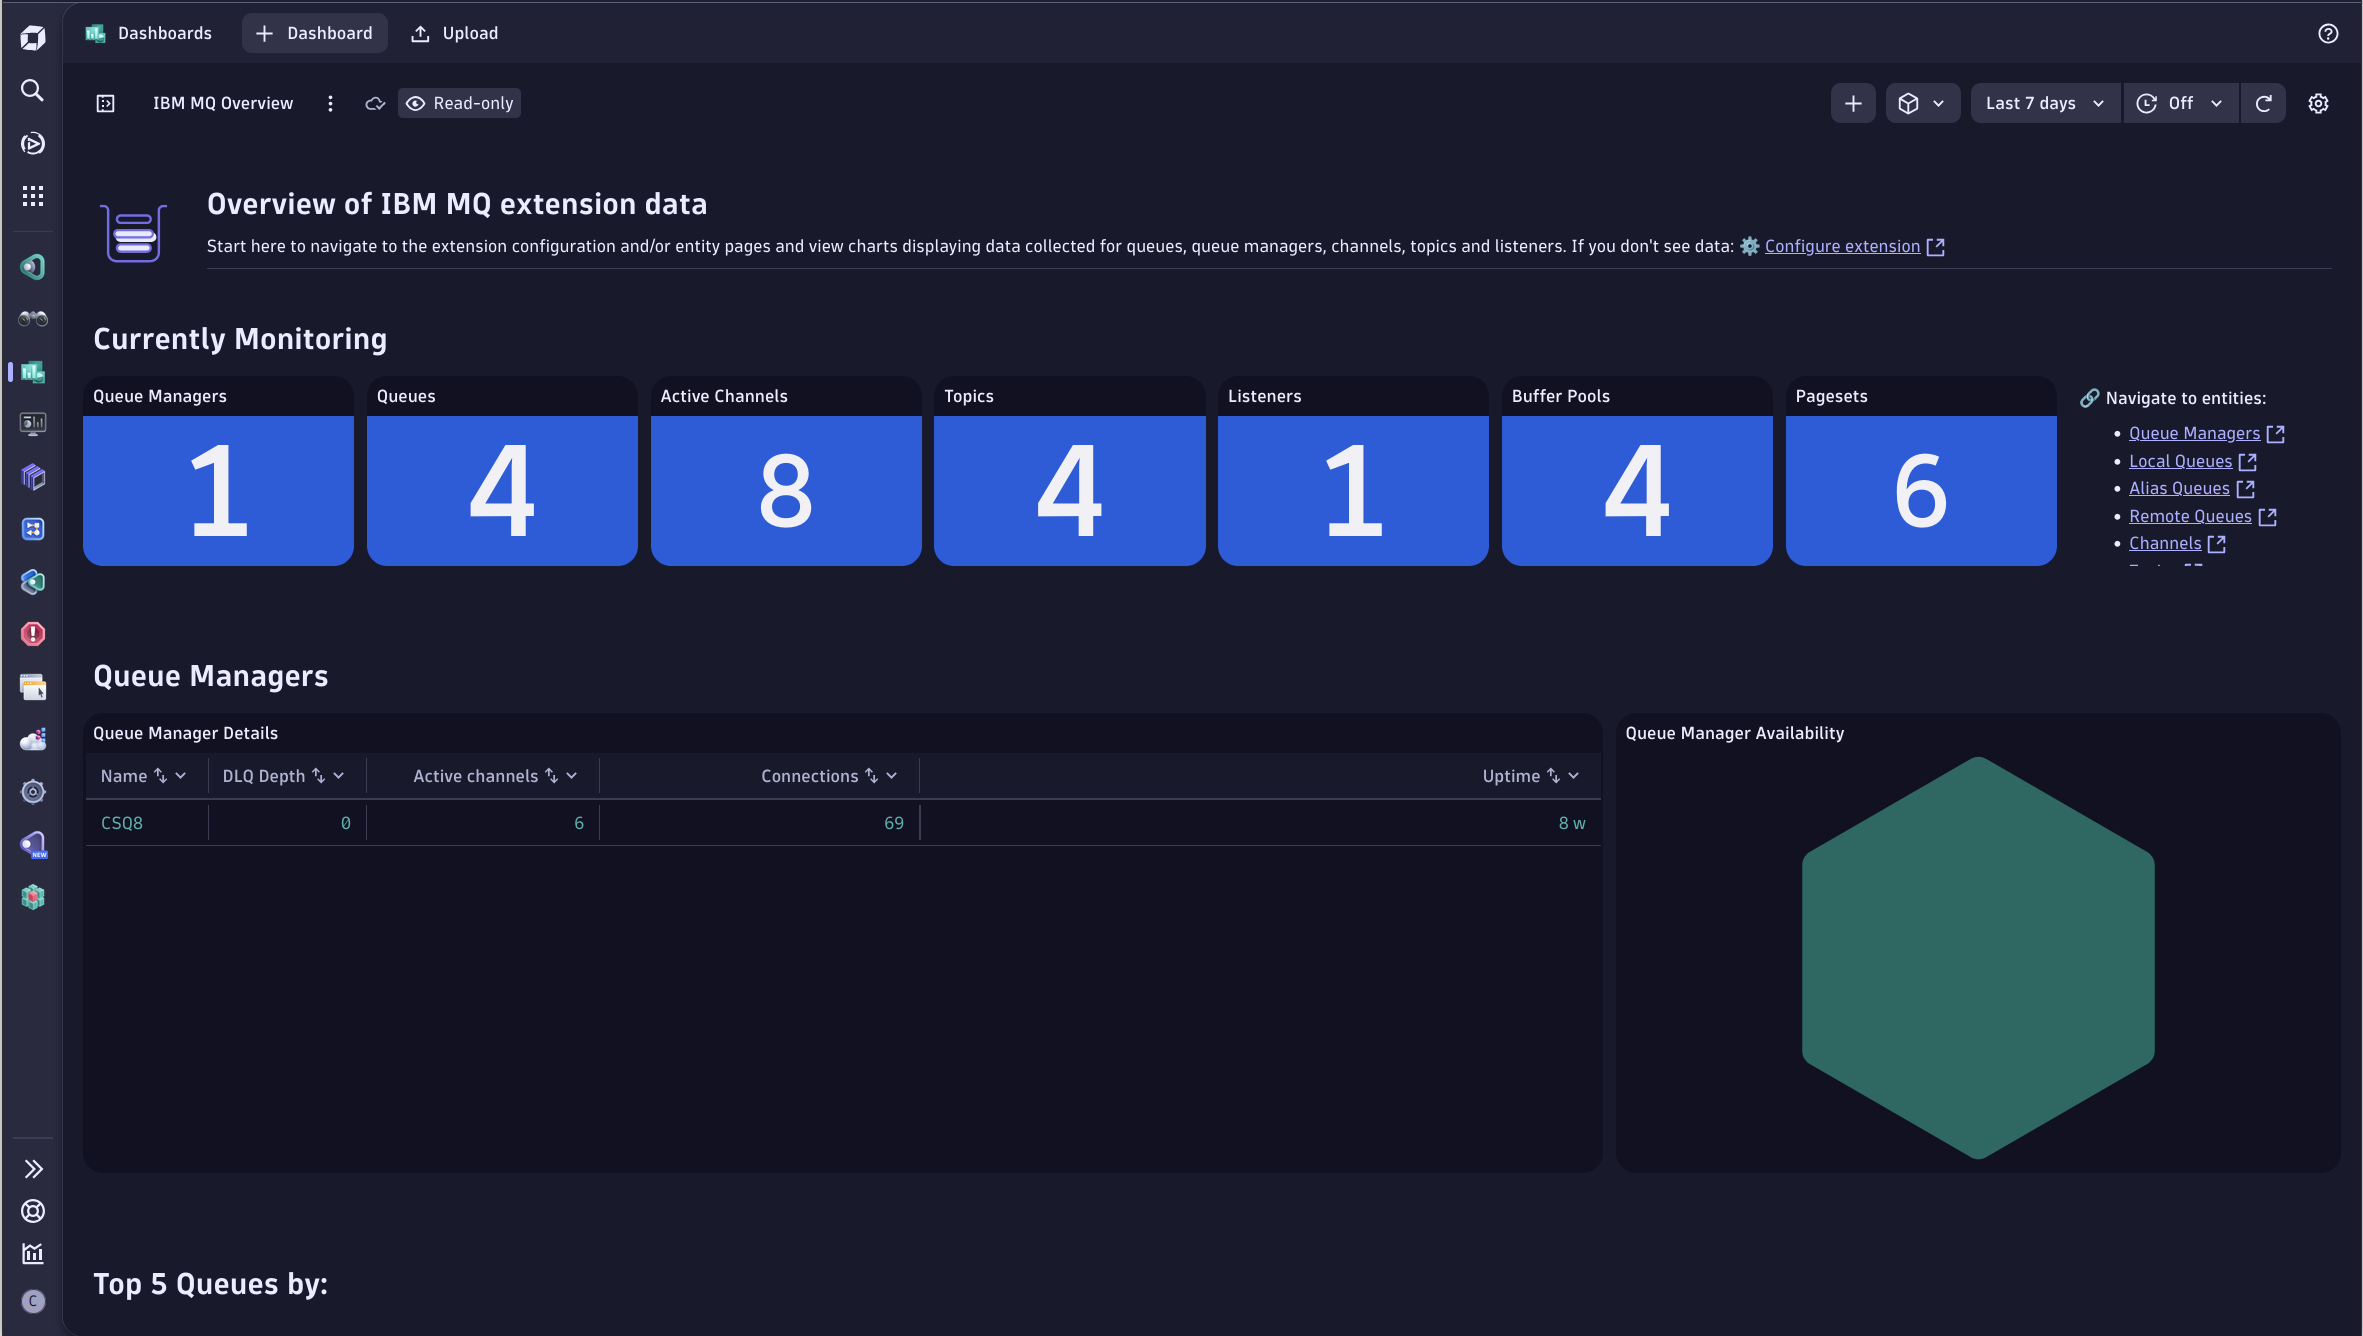This screenshot has height=1336, width=2363.
Task: Click the Uptime value 8 w
Action: [x=1571, y=824]
